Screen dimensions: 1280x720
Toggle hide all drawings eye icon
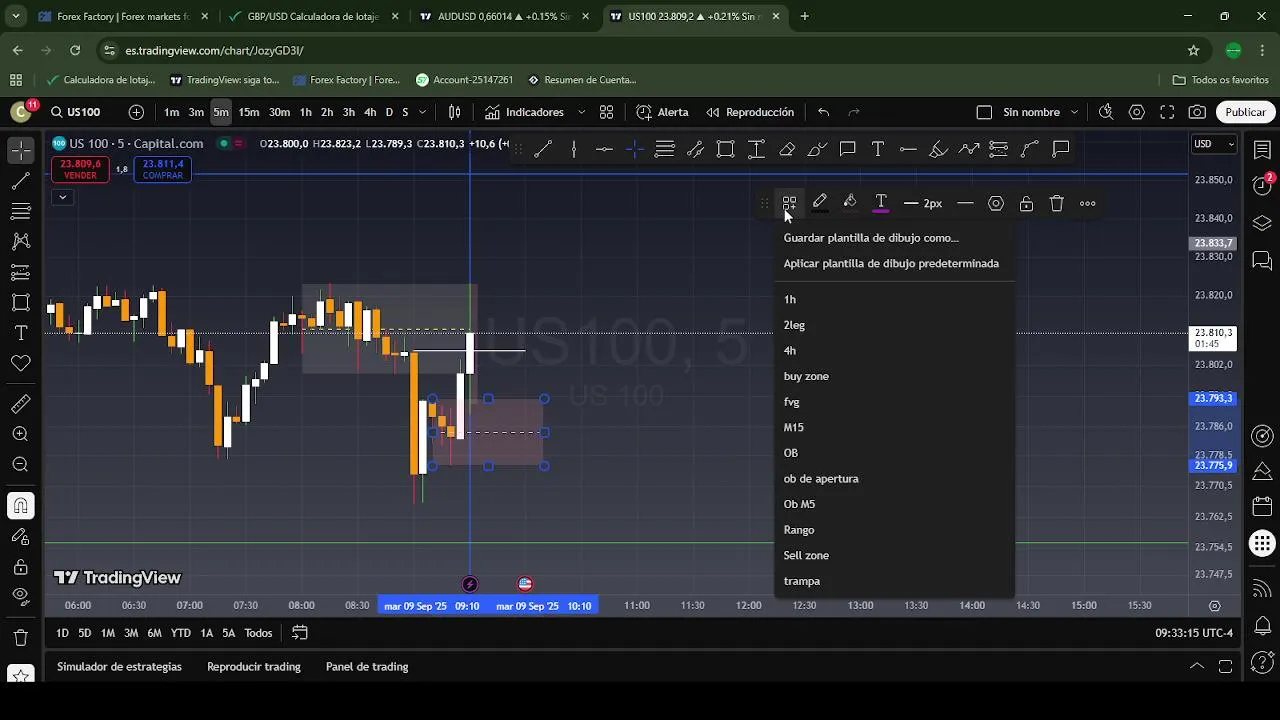pos(20,597)
